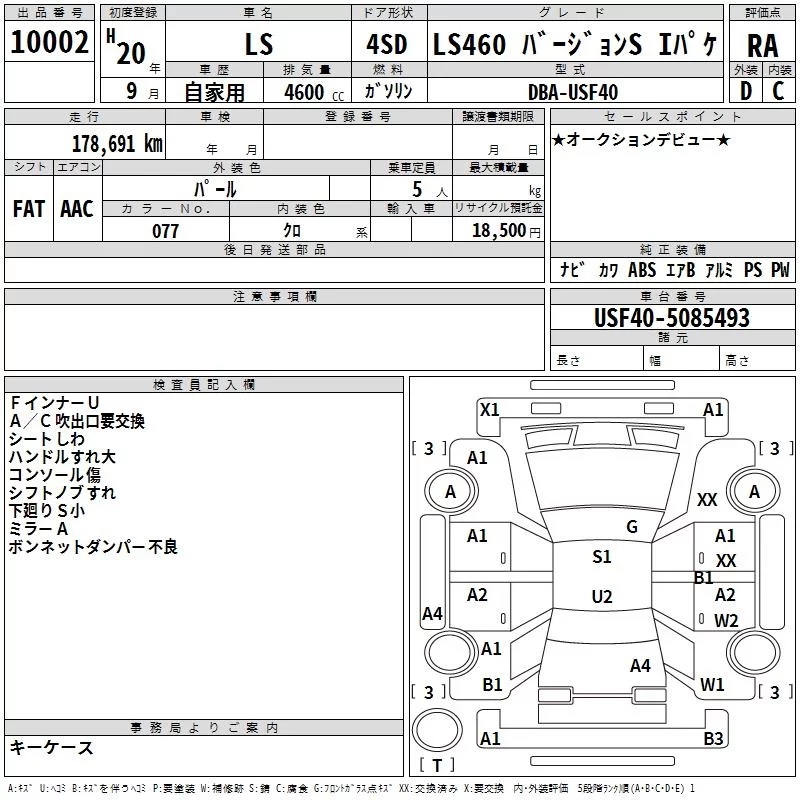Select the クロ interior color
Viewport: 800px width, 800px height.
[292, 230]
